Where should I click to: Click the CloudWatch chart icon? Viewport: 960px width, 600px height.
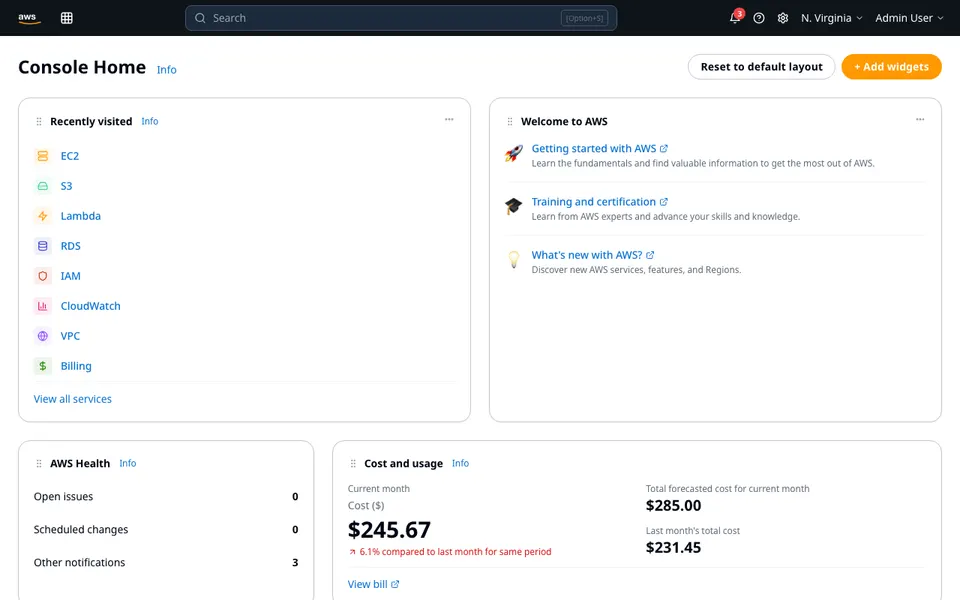pos(42,306)
